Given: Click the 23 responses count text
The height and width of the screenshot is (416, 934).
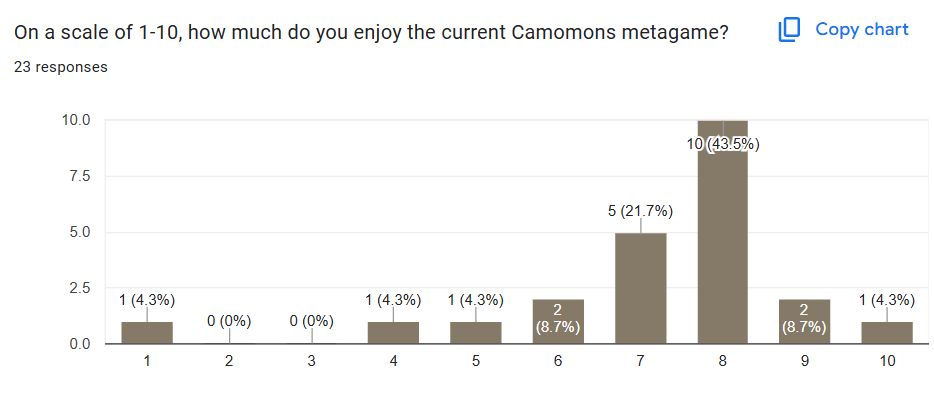Looking at the screenshot, I should tap(61, 67).
